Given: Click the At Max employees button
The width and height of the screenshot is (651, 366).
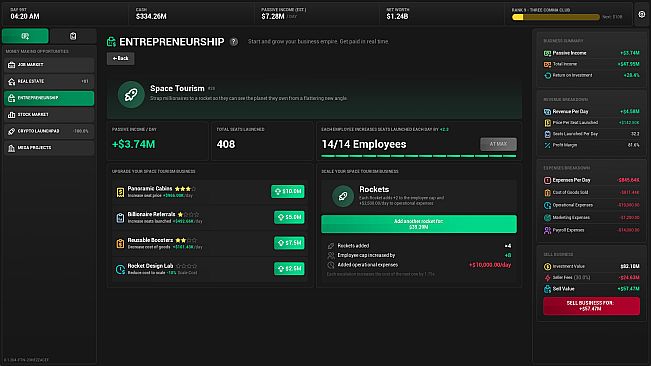Looking at the screenshot, I should [498, 144].
